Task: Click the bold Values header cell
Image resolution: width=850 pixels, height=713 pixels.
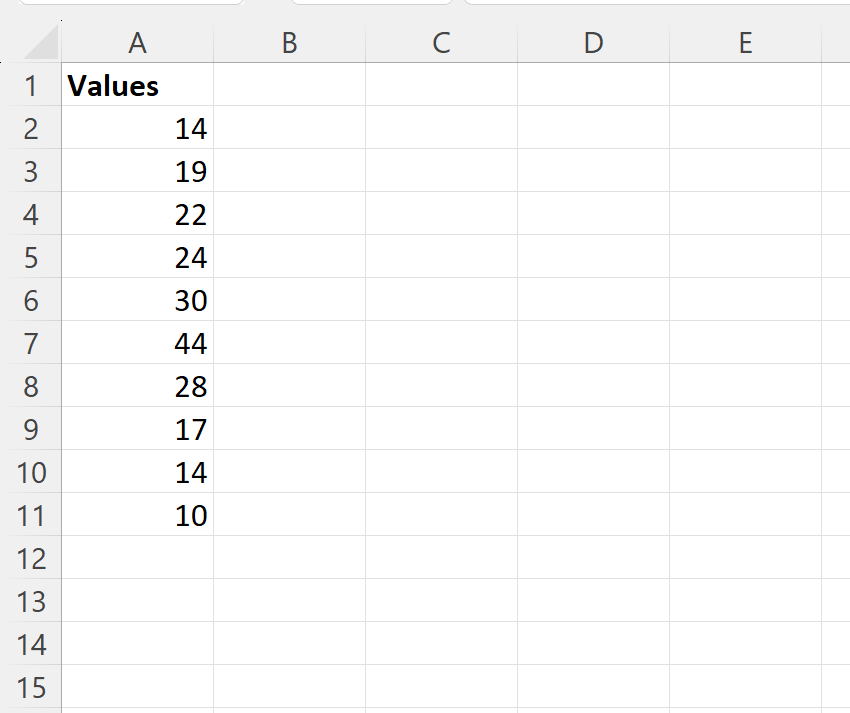Action: 138,85
